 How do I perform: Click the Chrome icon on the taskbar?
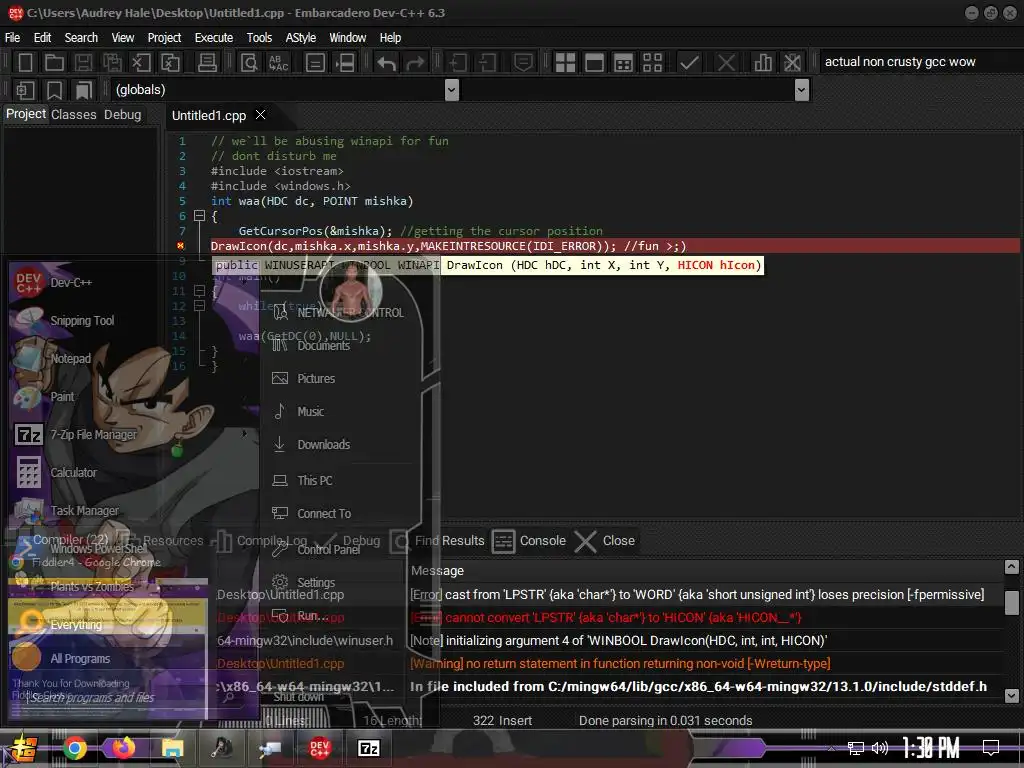74,748
